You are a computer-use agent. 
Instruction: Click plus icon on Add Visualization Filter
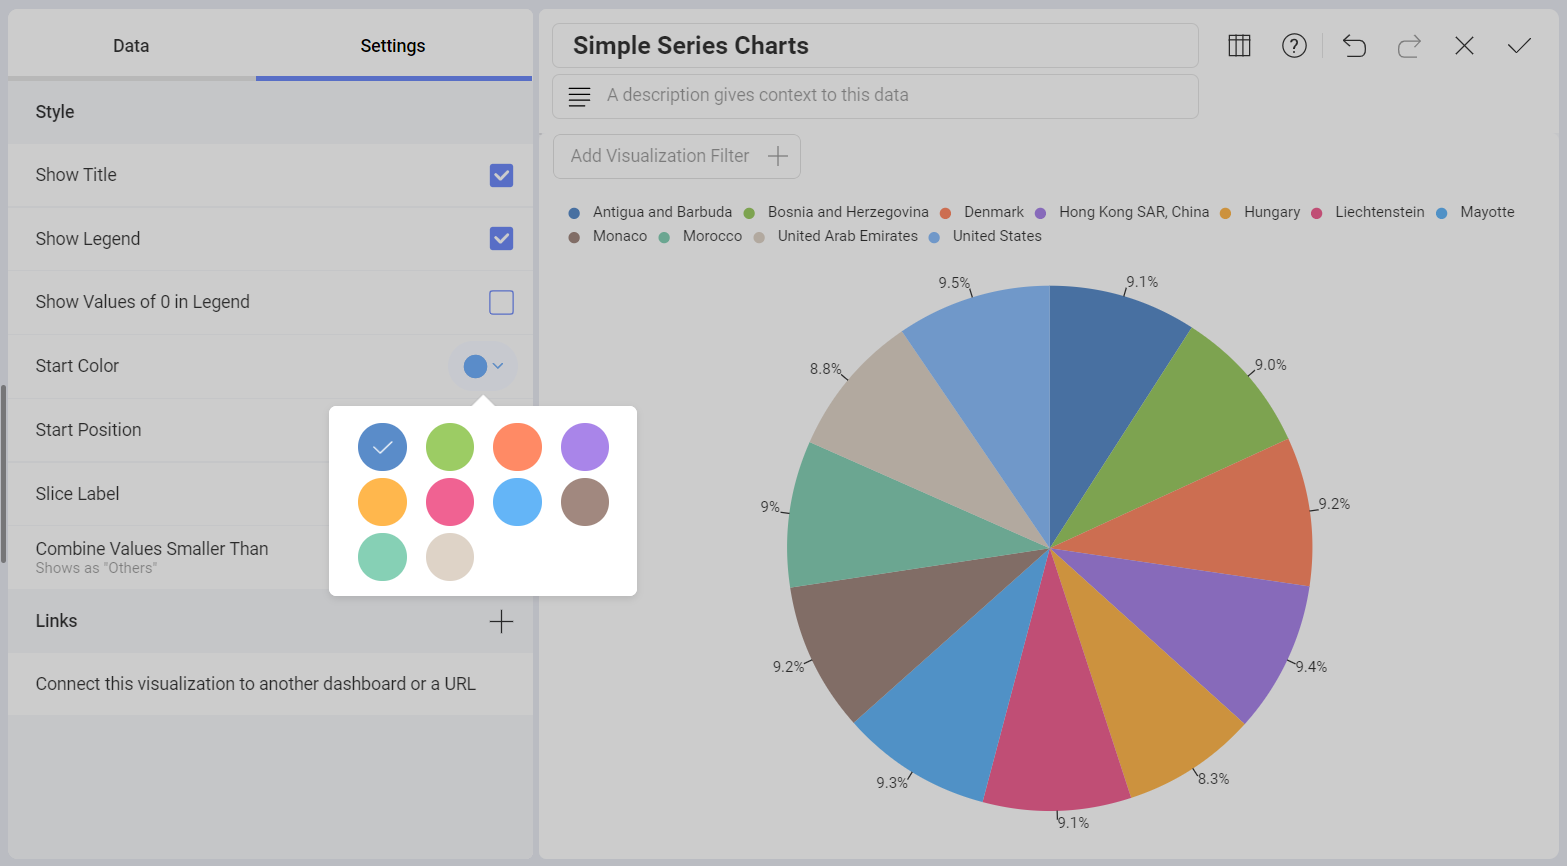pos(777,156)
